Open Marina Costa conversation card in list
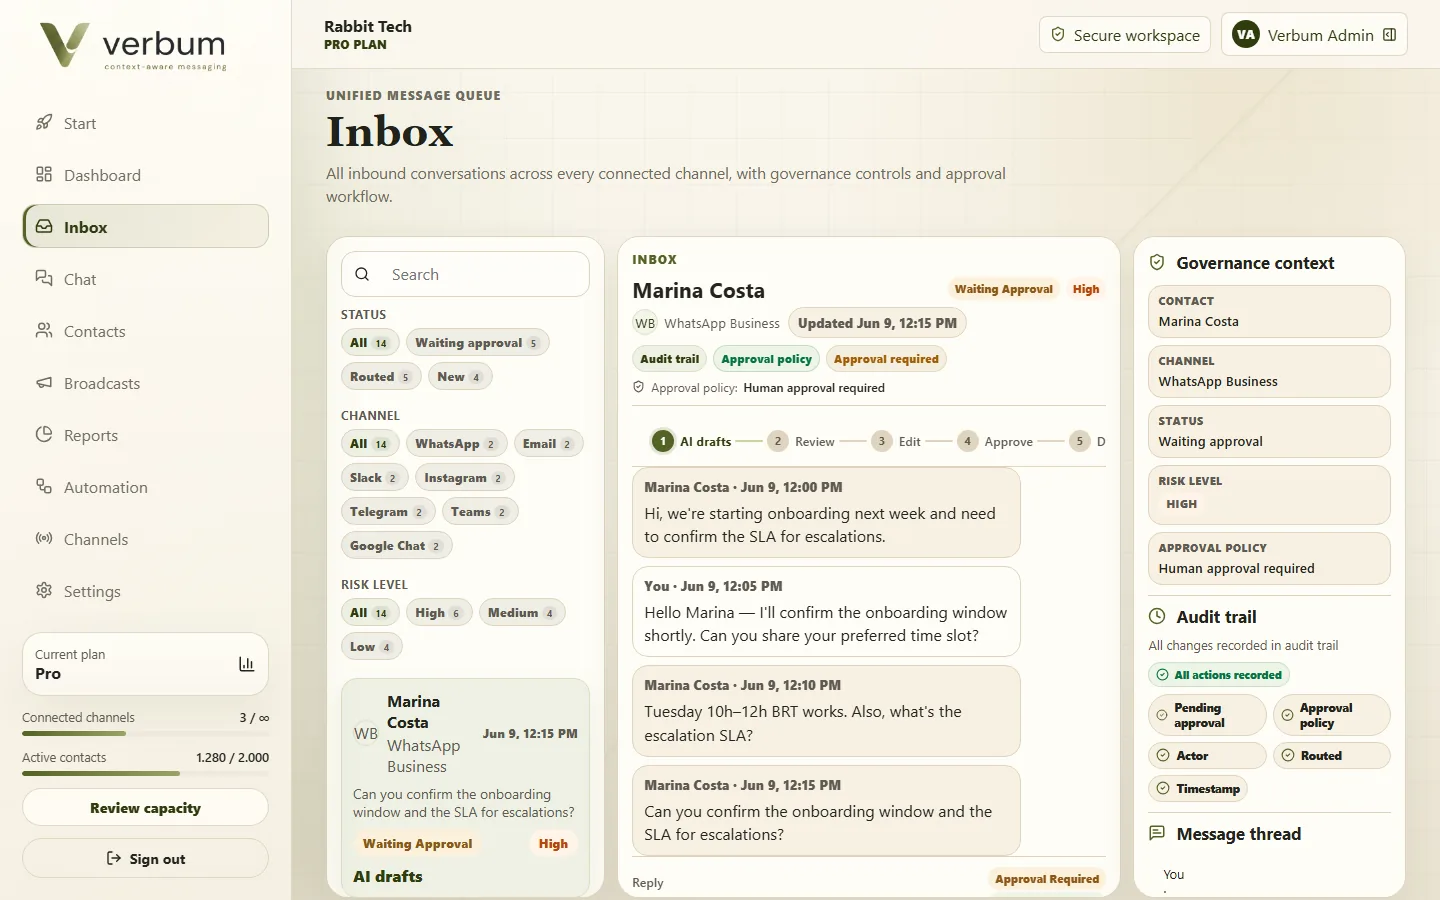This screenshot has width=1440, height=900. [x=465, y=788]
